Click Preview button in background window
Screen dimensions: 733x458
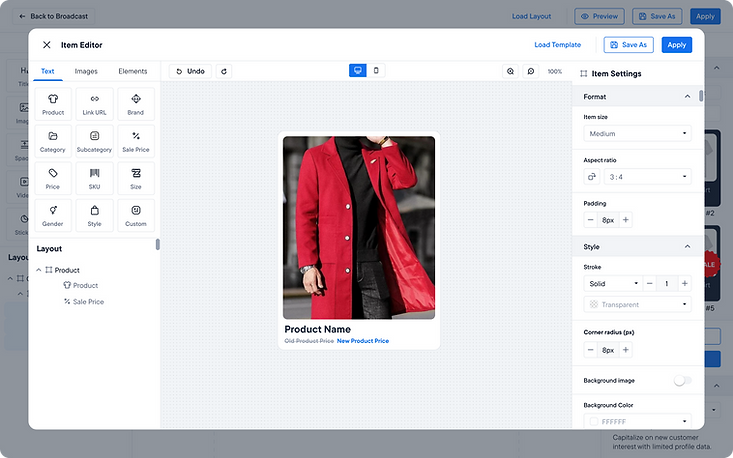pos(599,16)
